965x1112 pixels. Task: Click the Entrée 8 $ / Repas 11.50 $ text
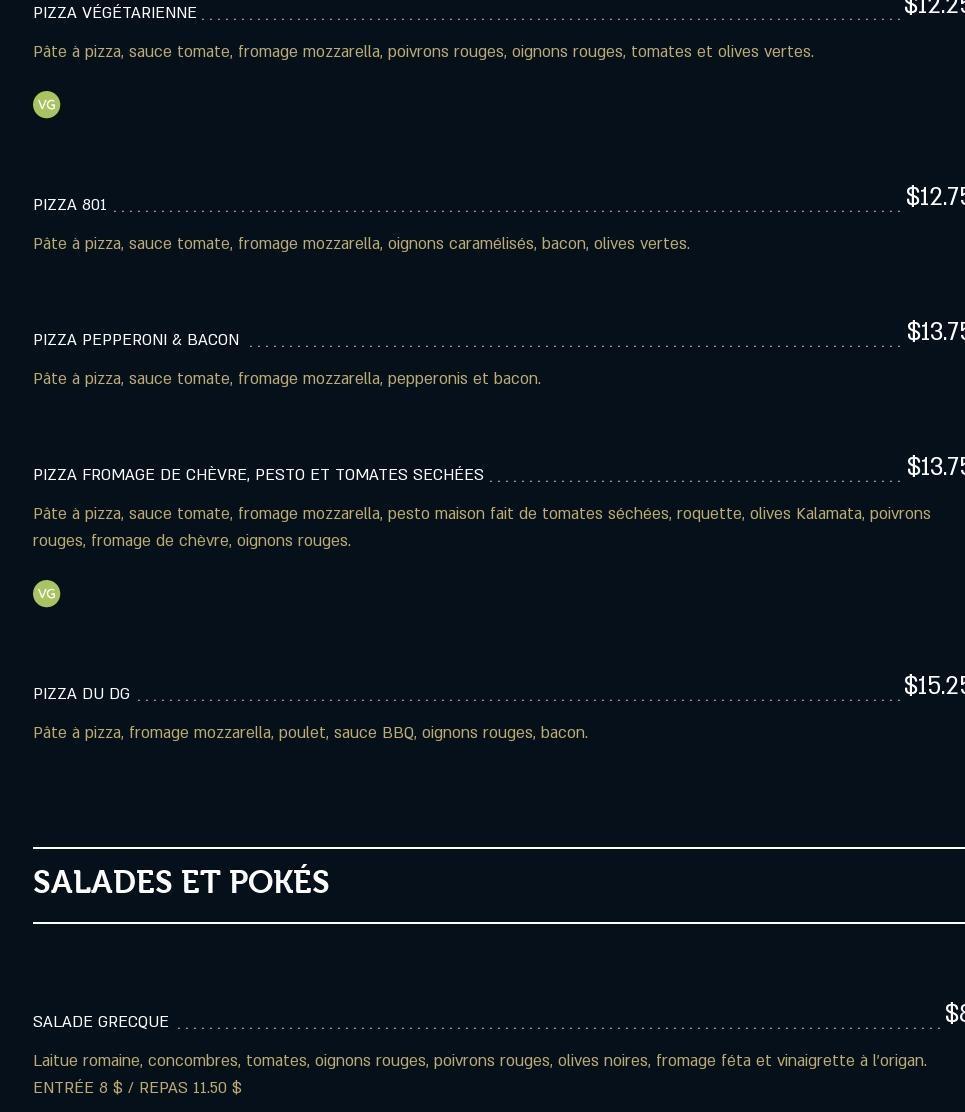(x=137, y=1088)
